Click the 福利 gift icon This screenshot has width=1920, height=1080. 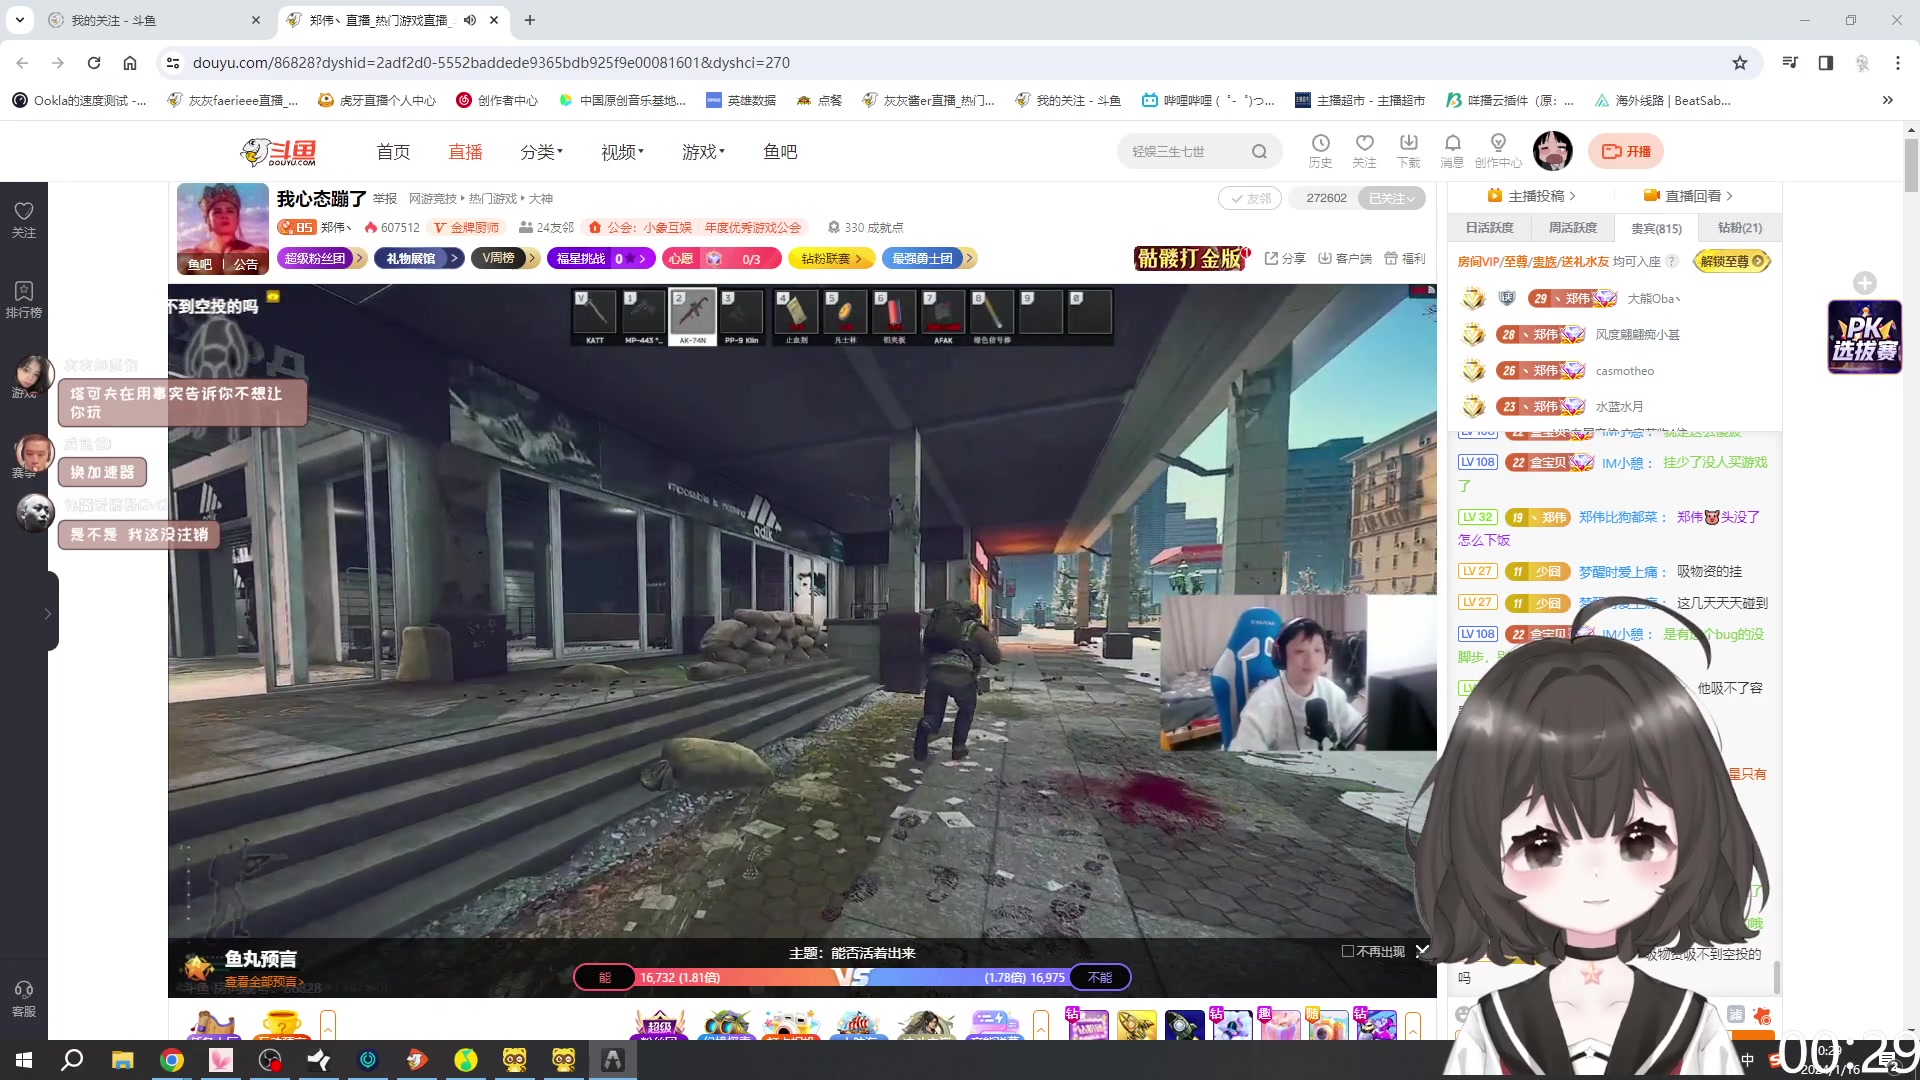pos(1405,258)
